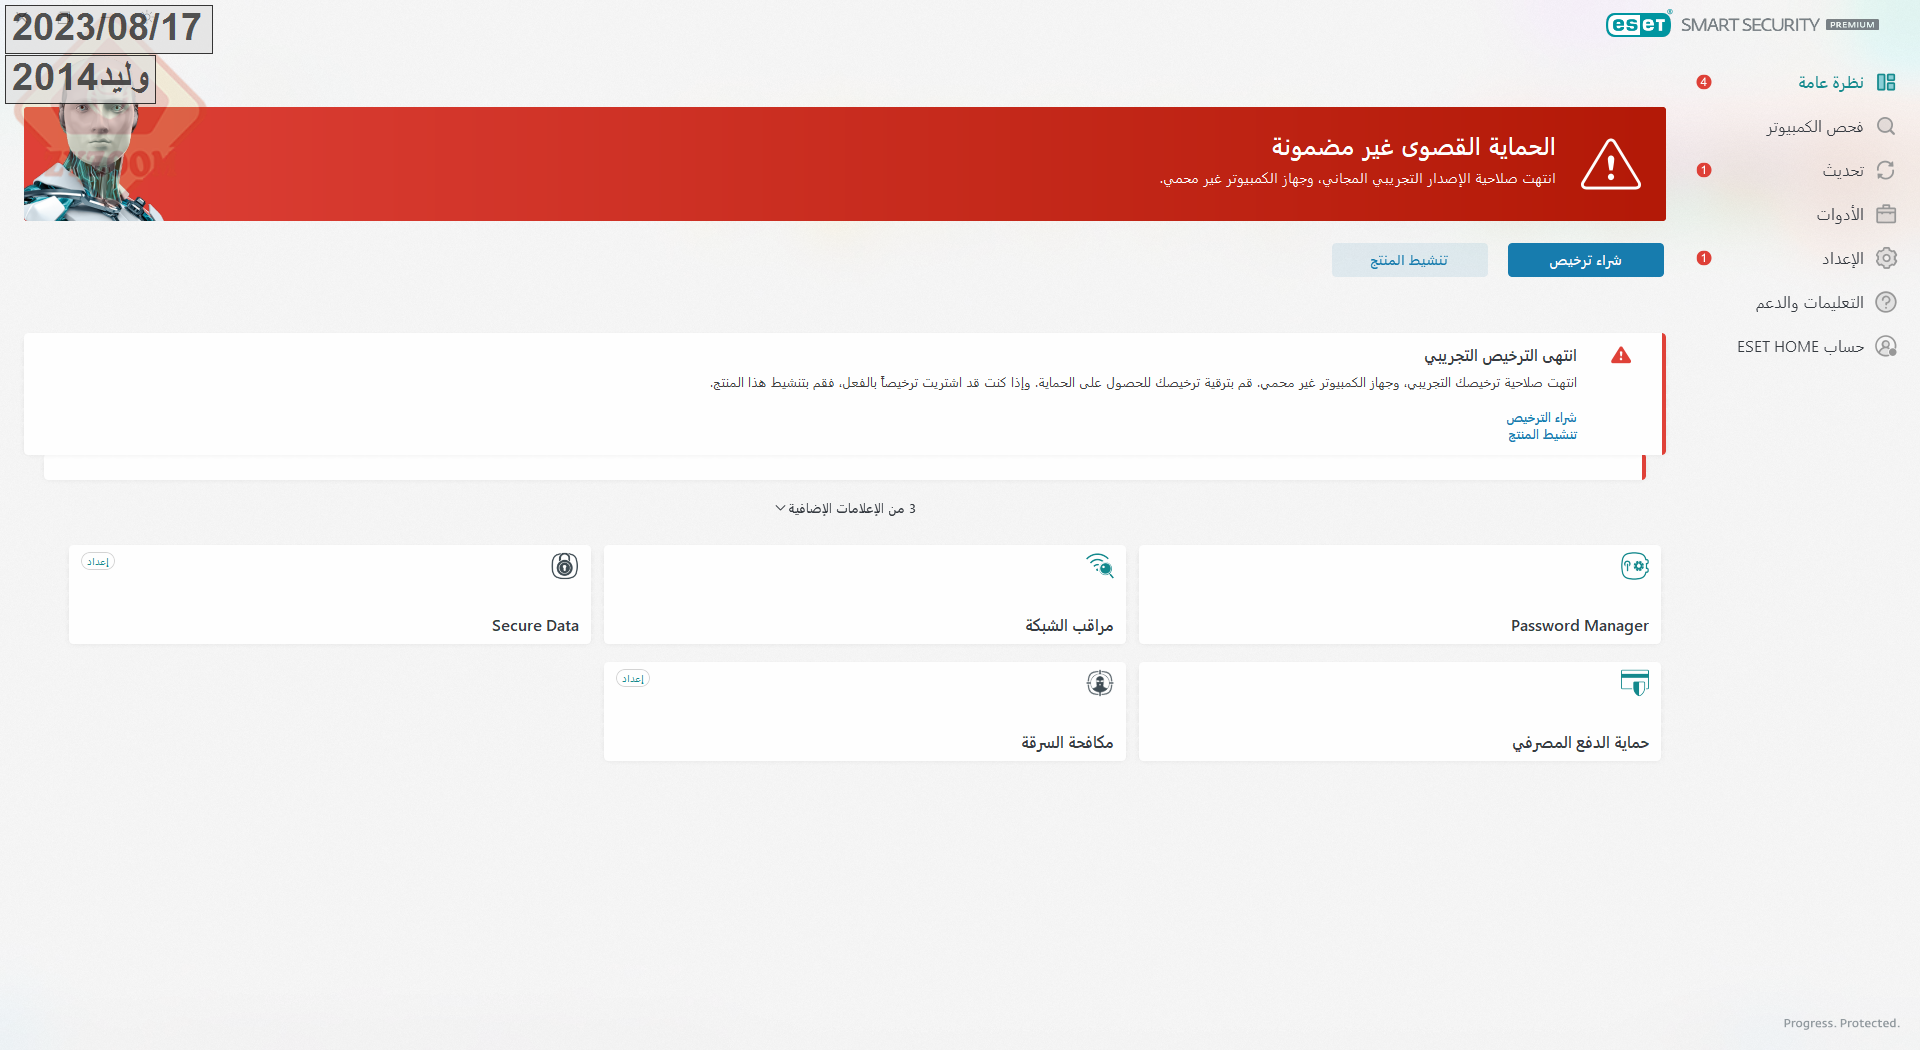Click the Setup gear icon
Screen dimensions: 1920x1050
[1886, 258]
